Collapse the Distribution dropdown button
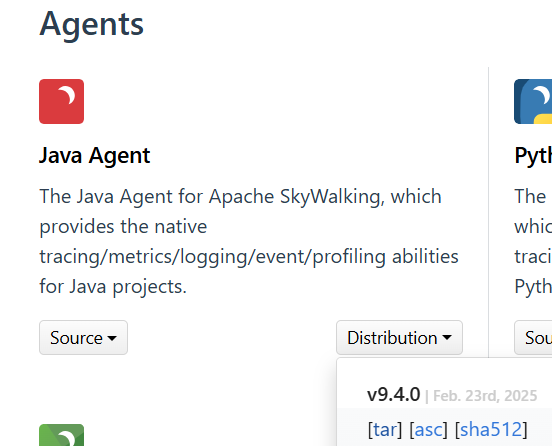Screen dimensions: 552x446 [399, 338]
